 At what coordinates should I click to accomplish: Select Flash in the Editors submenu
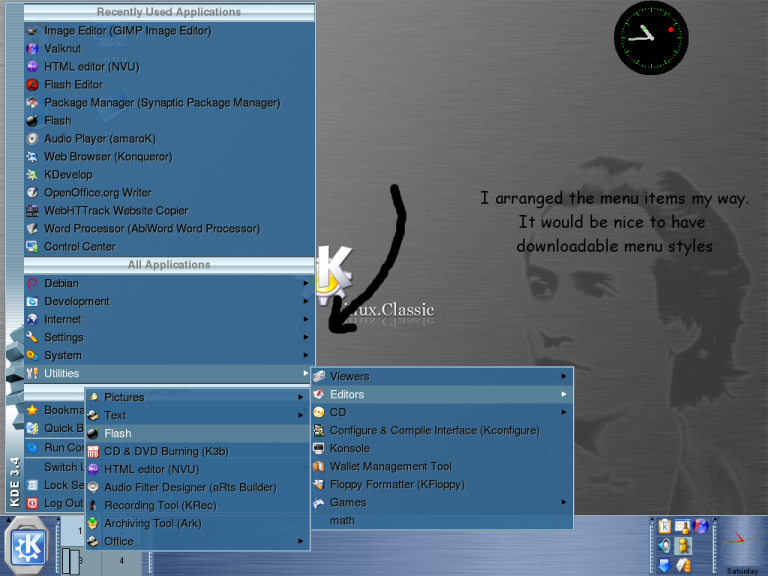tap(197, 433)
